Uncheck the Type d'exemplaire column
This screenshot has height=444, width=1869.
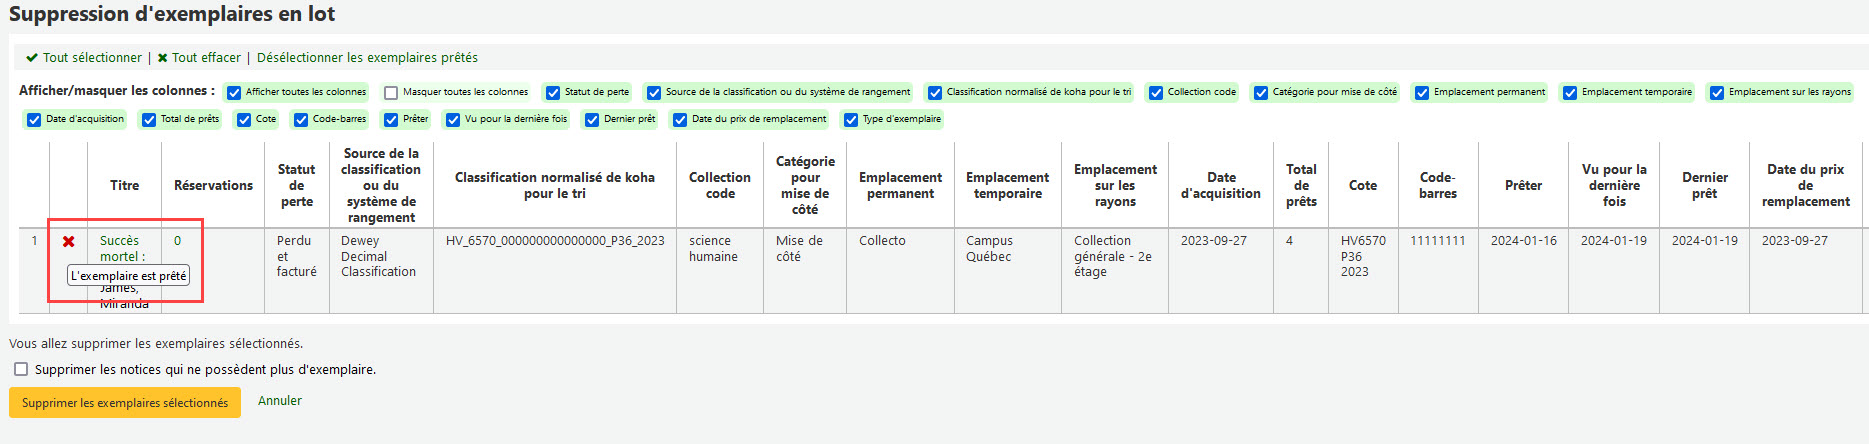[851, 120]
